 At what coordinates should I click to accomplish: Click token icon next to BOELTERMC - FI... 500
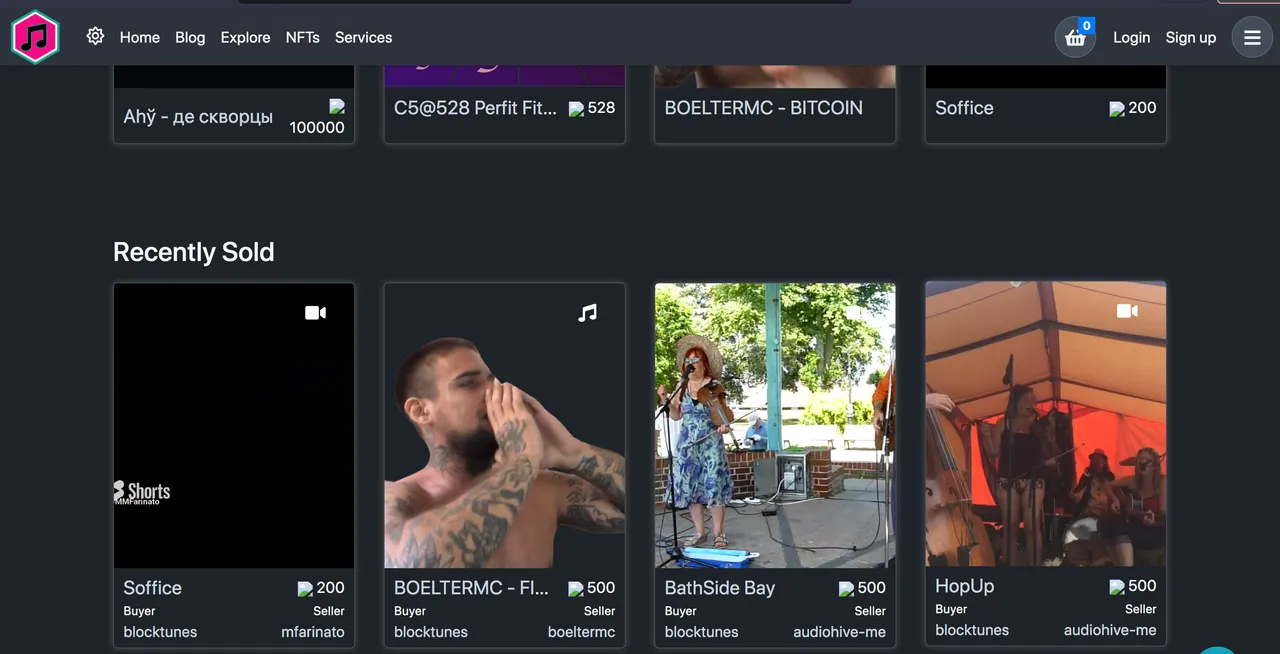coord(576,589)
